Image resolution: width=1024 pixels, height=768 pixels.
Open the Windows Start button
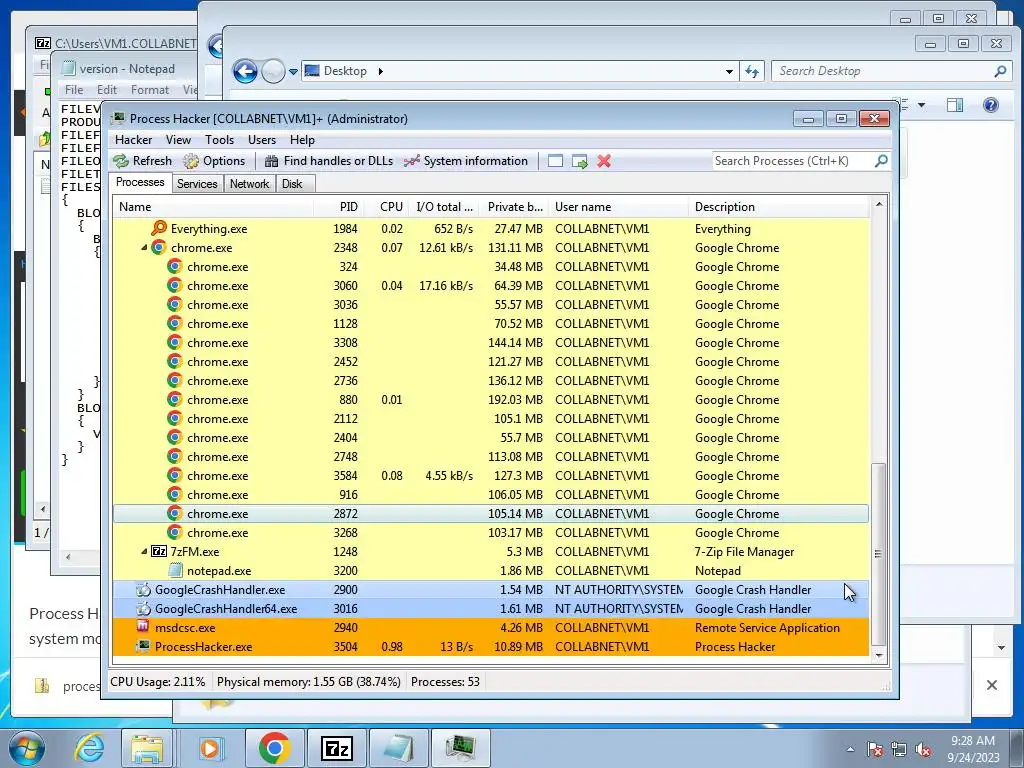click(27, 748)
